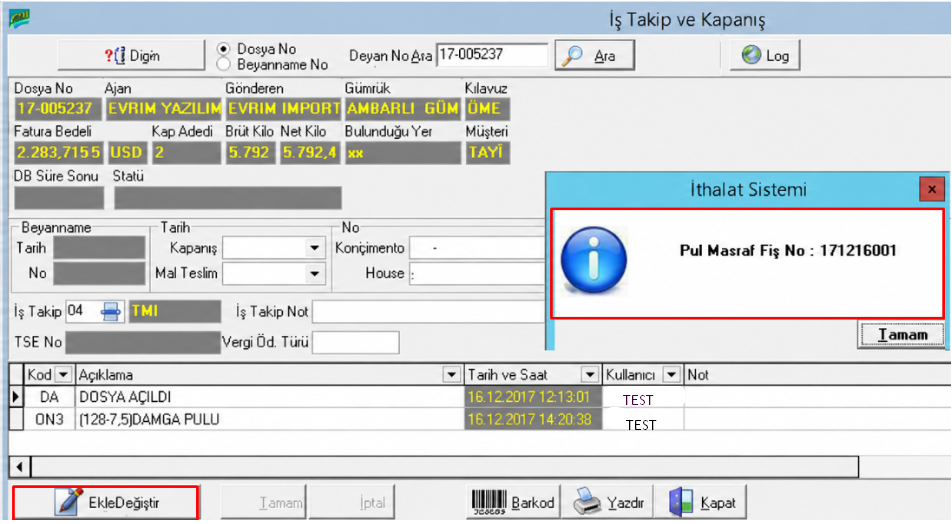Click the information icon in the dialog
The height and width of the screenshot is (524, 952).
click(594, 260)
